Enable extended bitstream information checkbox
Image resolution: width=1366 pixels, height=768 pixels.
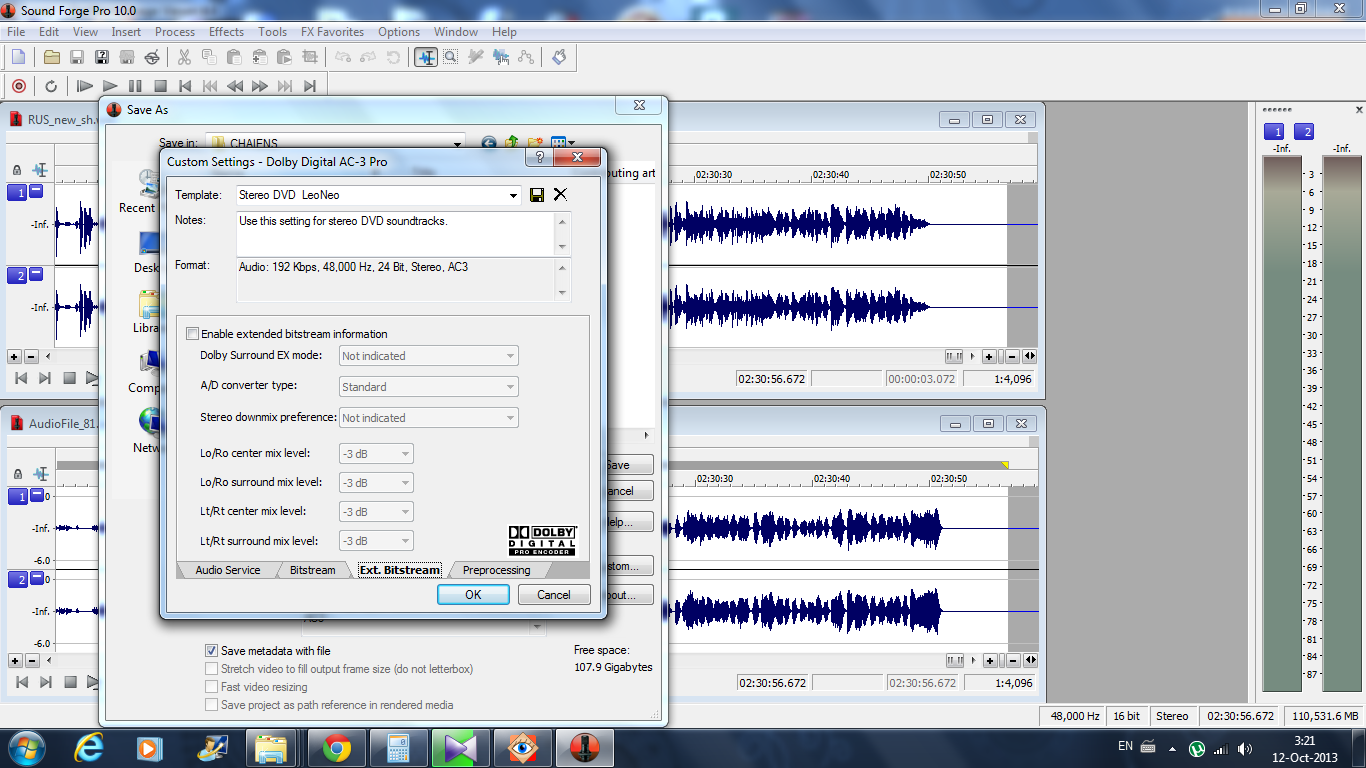click(193, 334)
